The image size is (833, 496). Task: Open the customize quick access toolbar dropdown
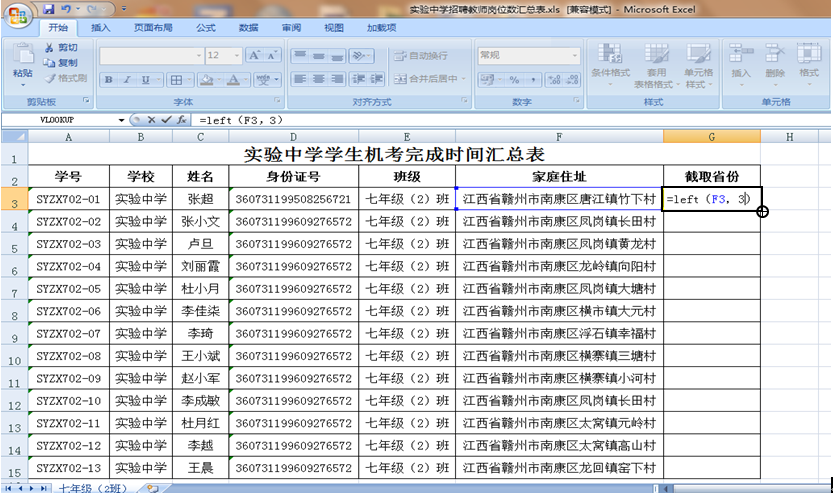click(x=124, y=9)
